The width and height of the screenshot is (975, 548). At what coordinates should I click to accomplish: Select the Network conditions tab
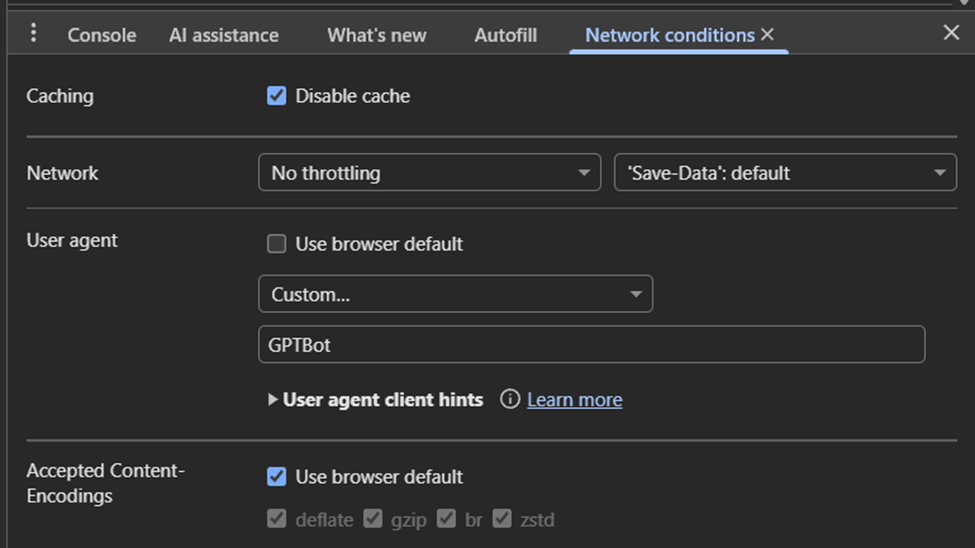tap(669, 35)
